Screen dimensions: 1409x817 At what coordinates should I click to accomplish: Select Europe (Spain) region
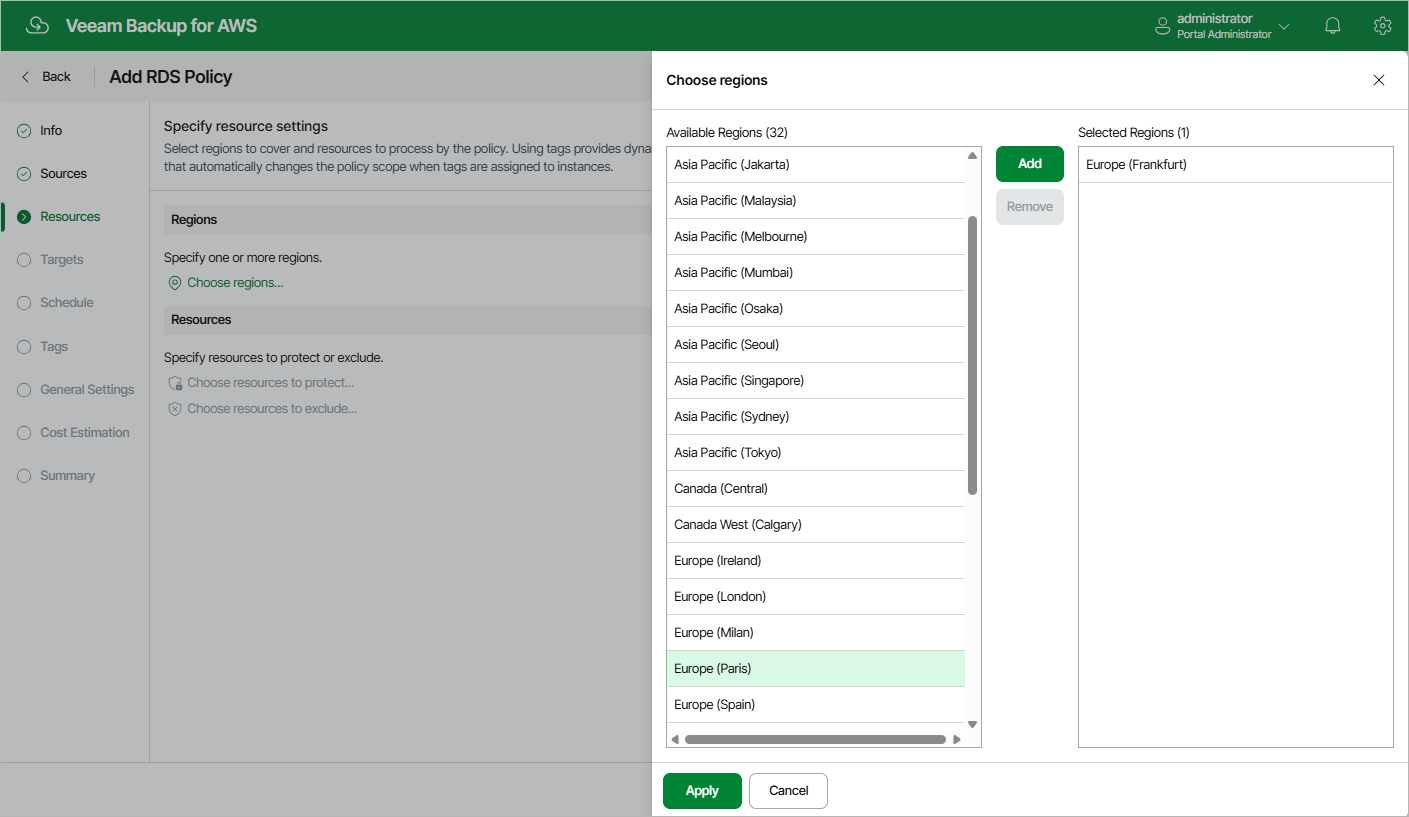click(816, 705)
